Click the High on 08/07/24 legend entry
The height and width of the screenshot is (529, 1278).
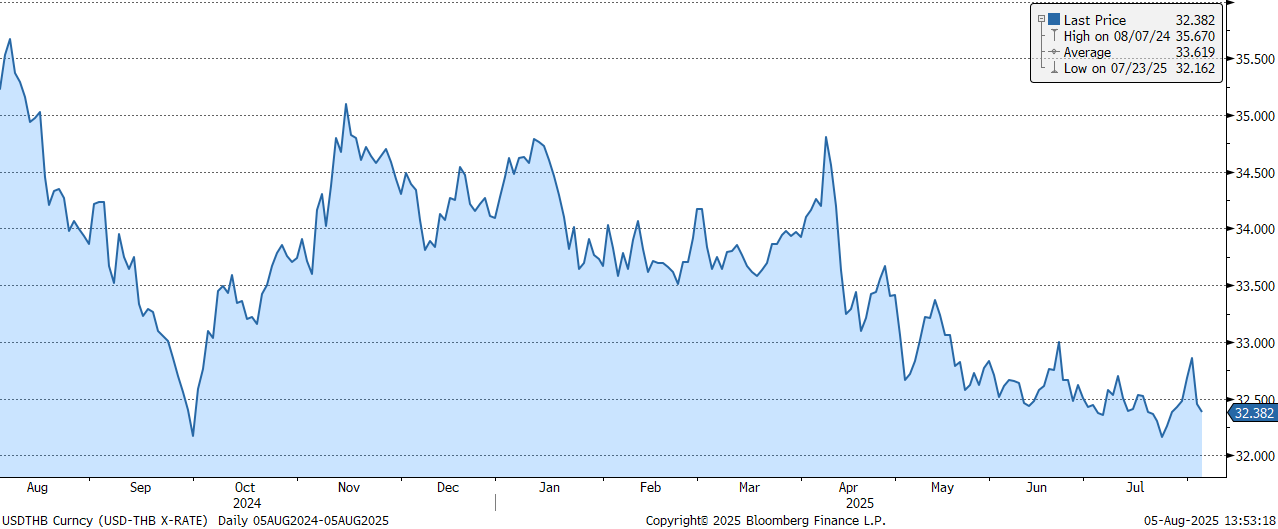[x=1116, y=36]
